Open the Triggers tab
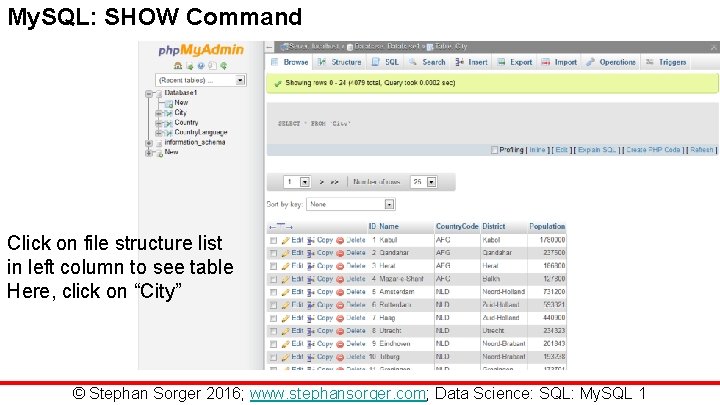This screenshot has width=720, height=405. click(666, 62)
